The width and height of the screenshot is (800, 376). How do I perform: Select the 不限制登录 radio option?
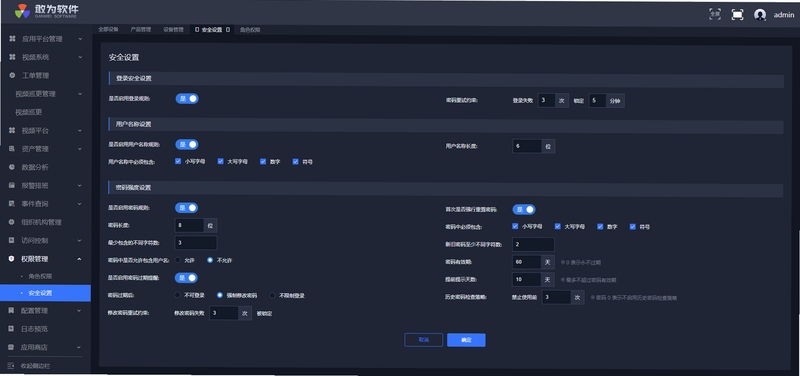point(272,295)
